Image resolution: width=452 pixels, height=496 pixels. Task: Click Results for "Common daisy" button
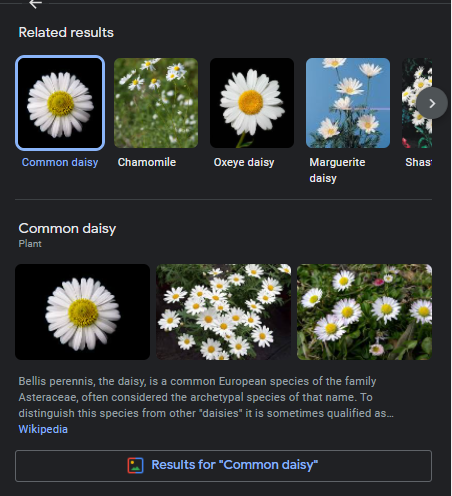pos(223,466)
